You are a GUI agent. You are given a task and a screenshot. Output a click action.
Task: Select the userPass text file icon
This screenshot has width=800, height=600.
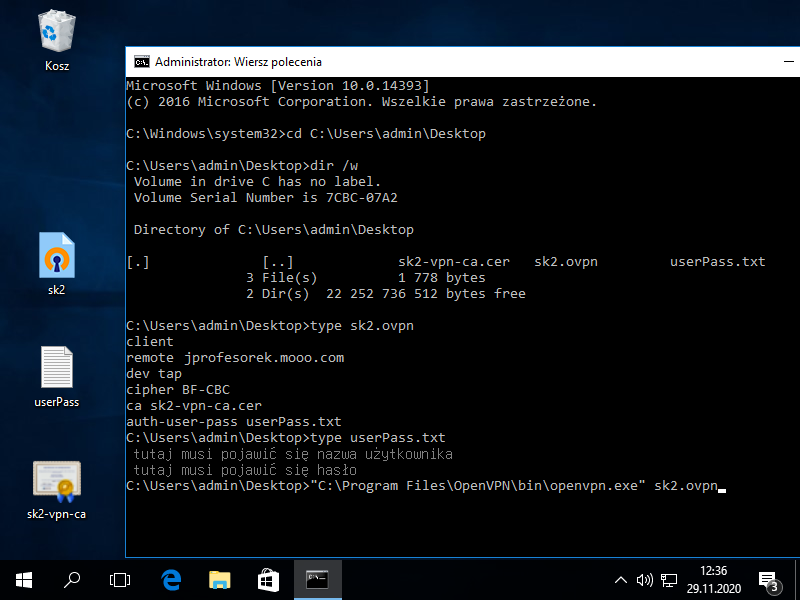(56, 368)
